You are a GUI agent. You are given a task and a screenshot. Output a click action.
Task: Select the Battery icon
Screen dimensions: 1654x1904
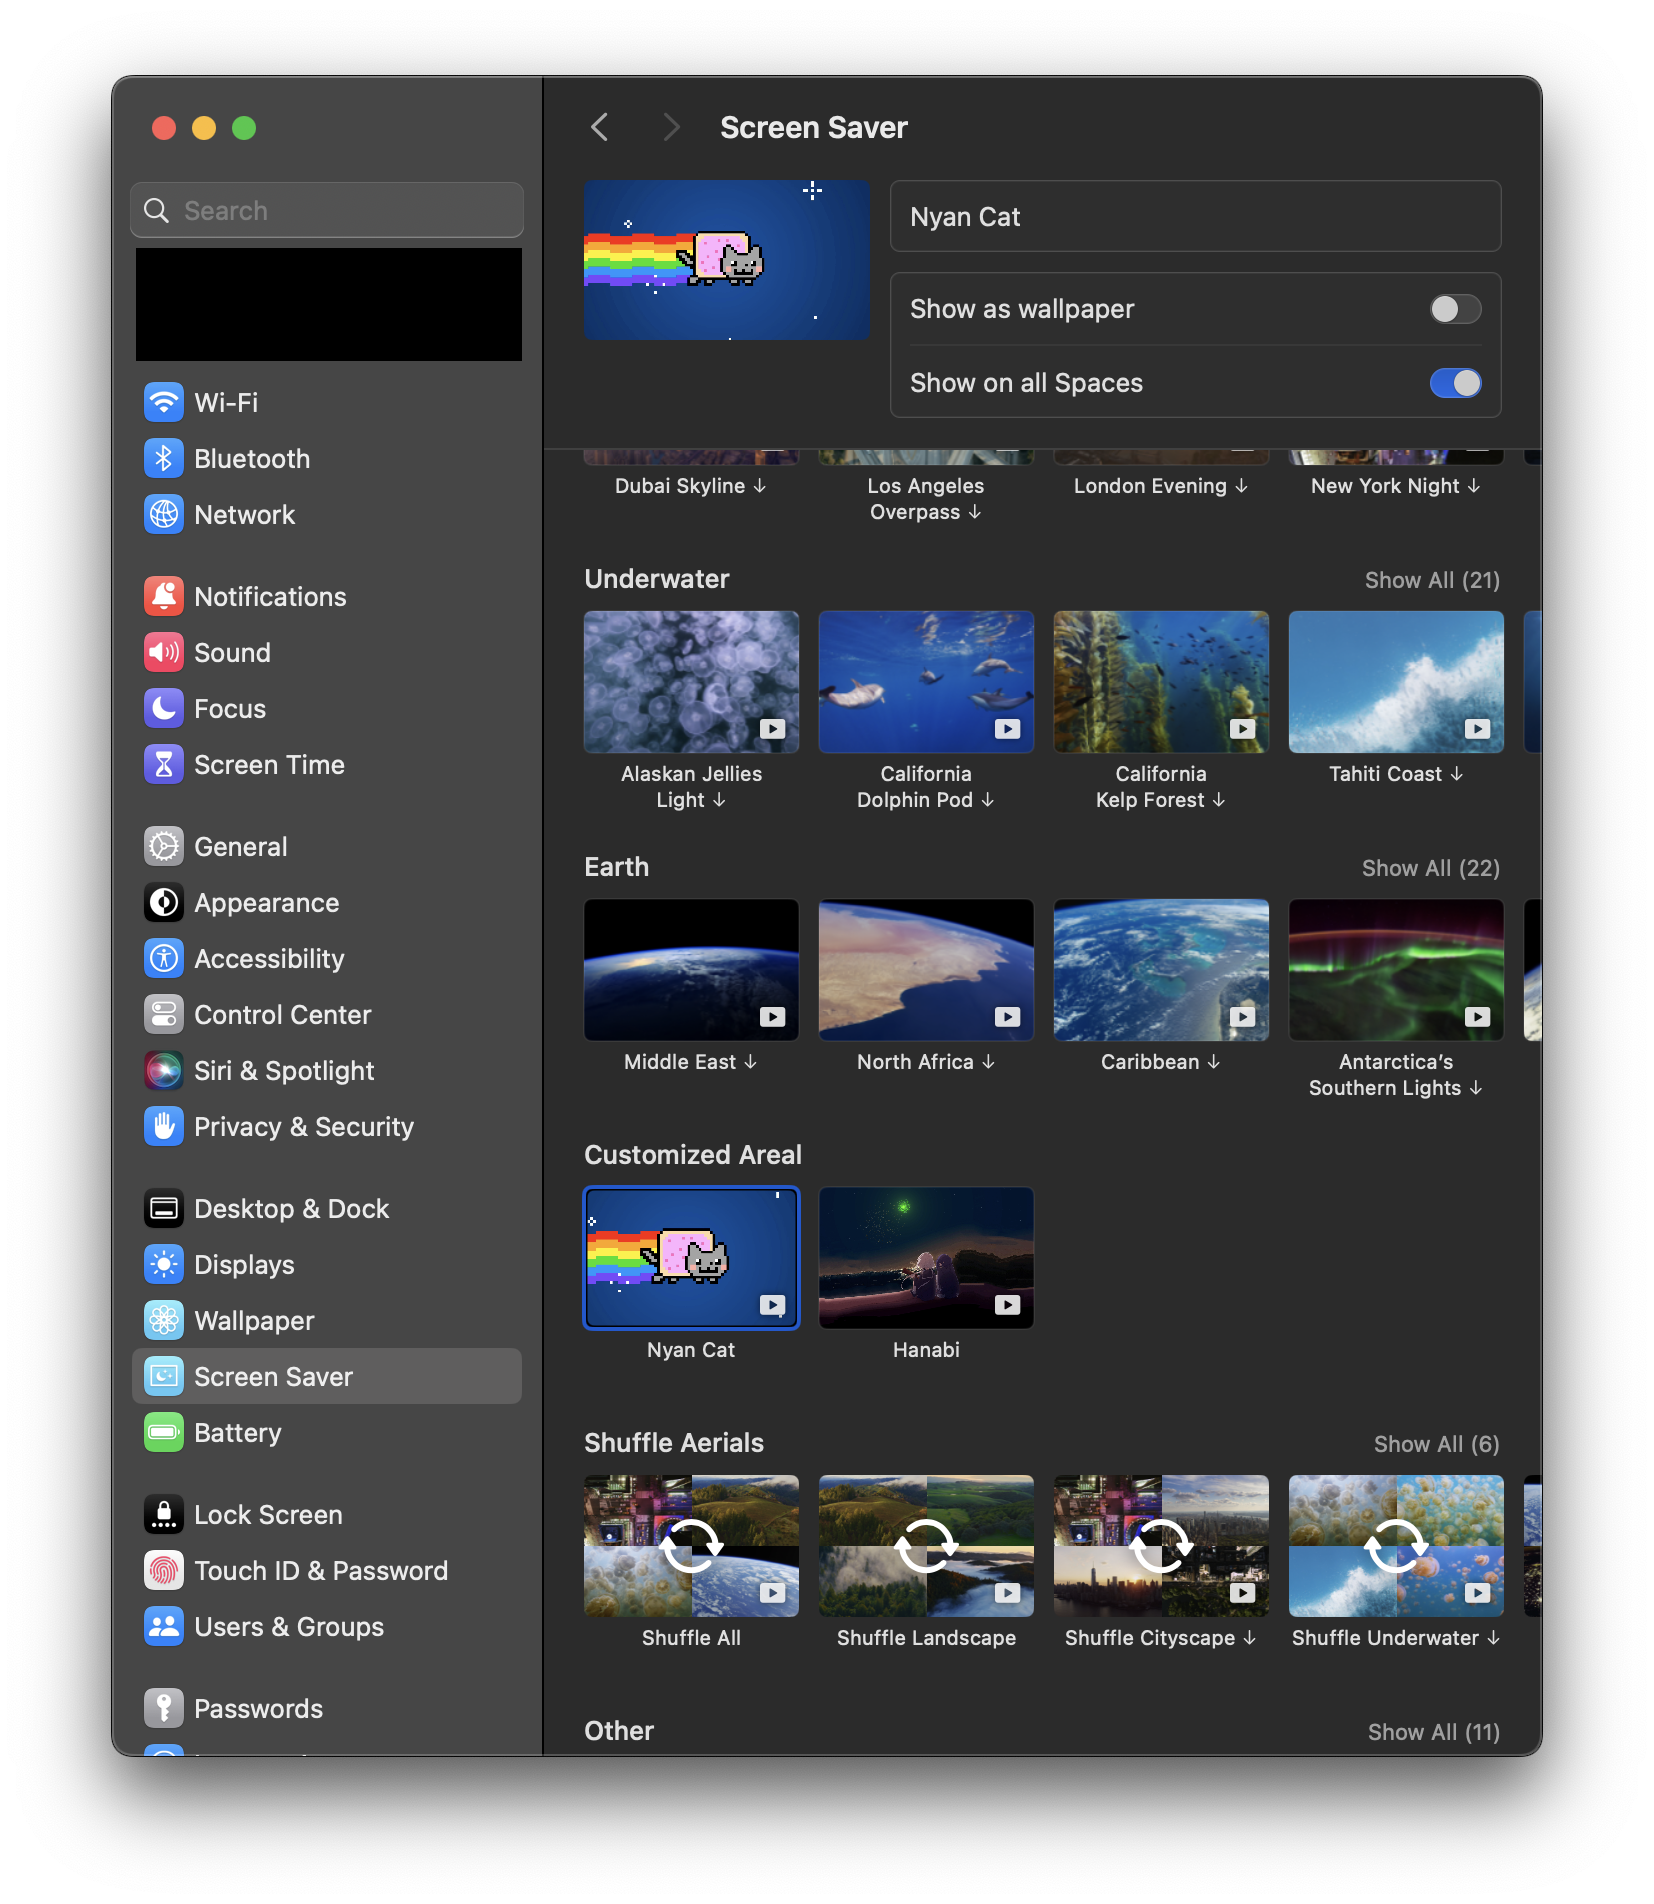coord(164,1433)
